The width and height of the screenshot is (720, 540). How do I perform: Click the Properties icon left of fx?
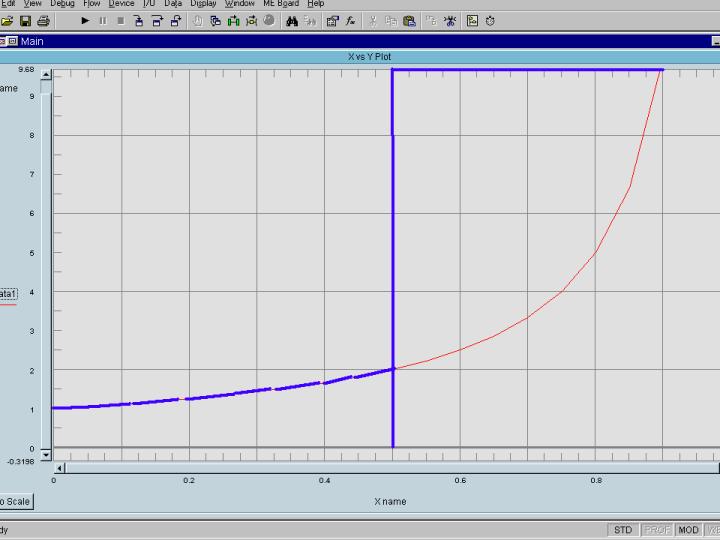tap(333, 20)
